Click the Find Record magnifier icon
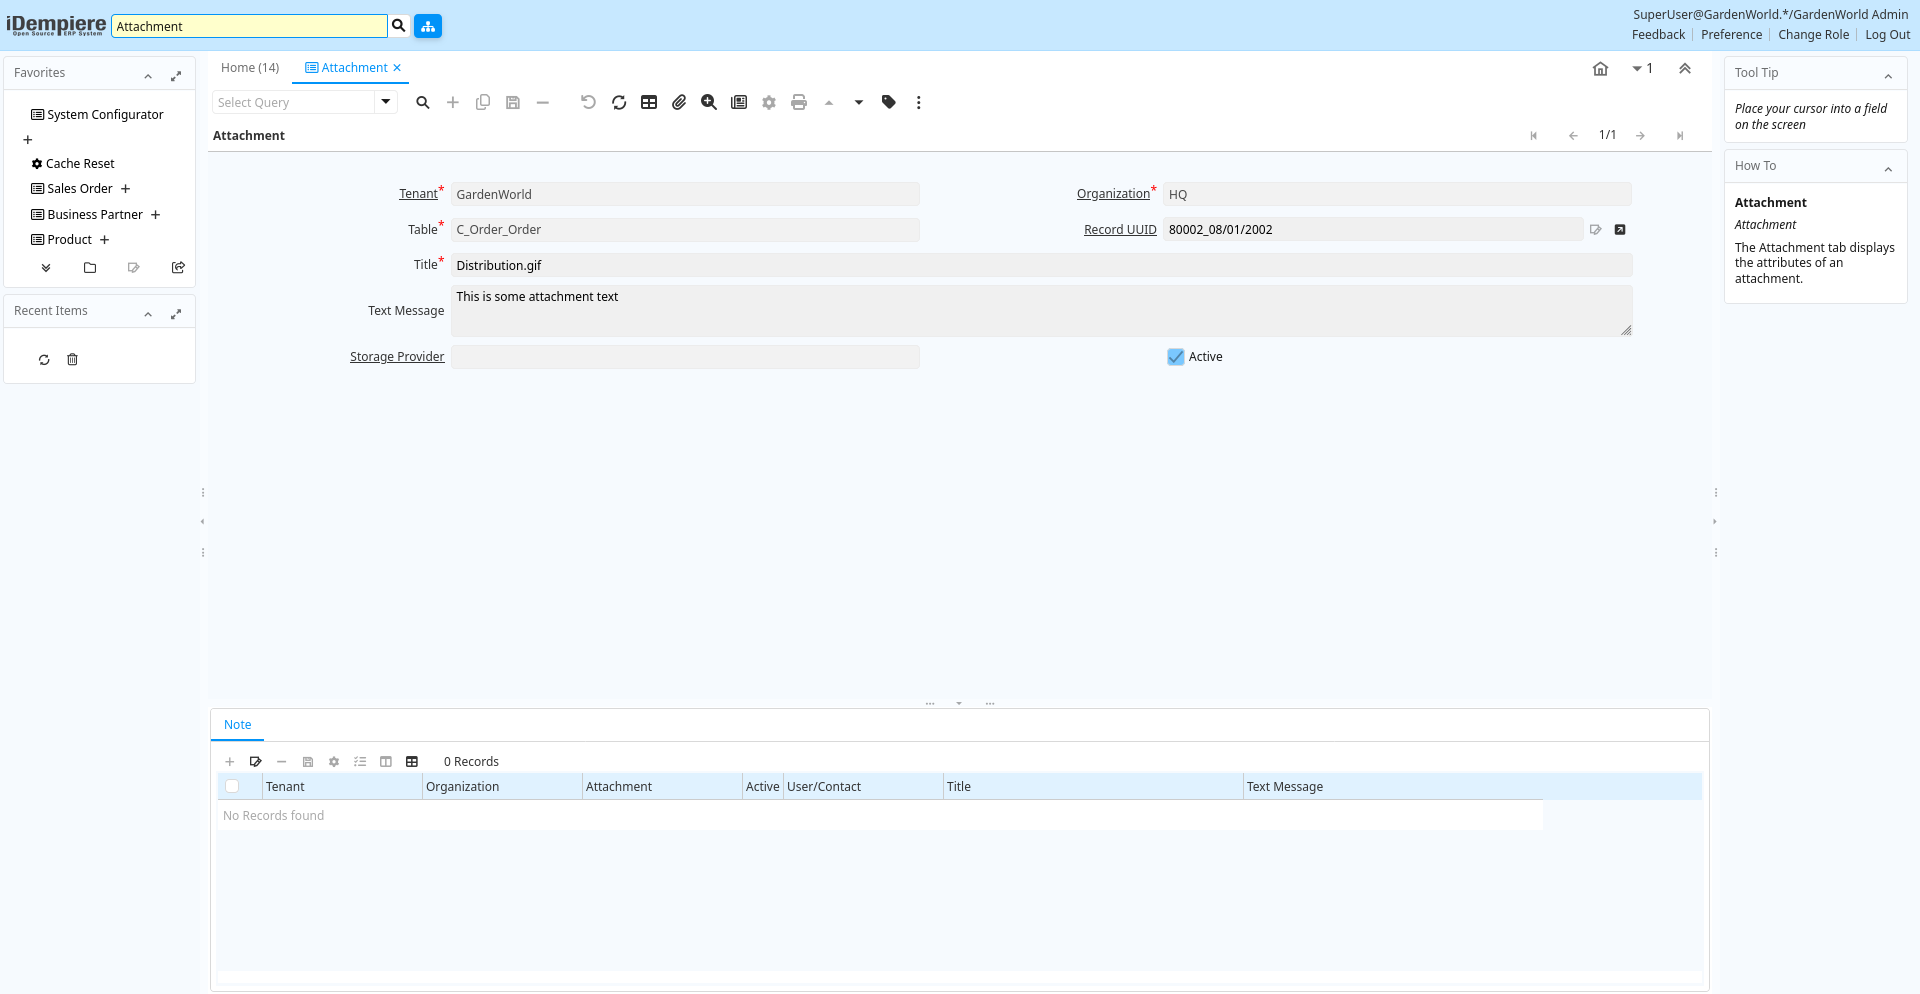This screenshot has height=994, width=1920. 423,102
